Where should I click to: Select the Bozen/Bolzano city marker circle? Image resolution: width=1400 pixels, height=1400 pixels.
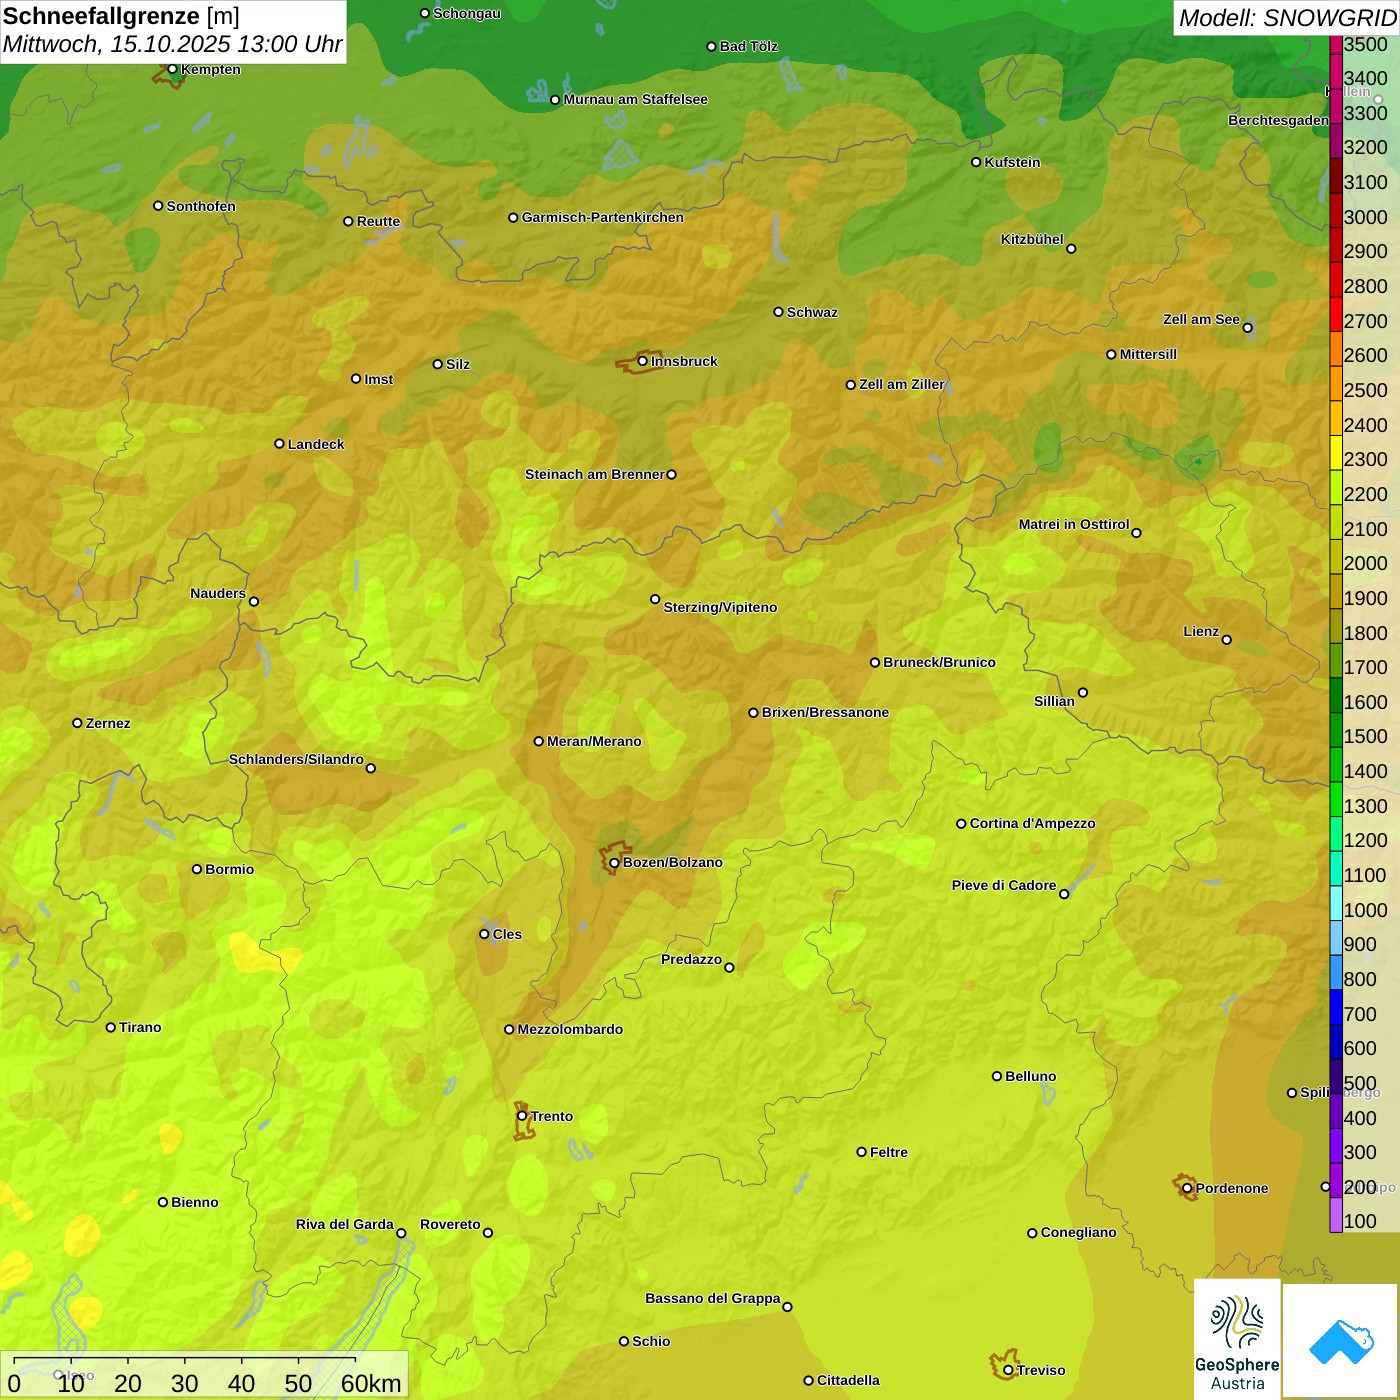[614, 862]
